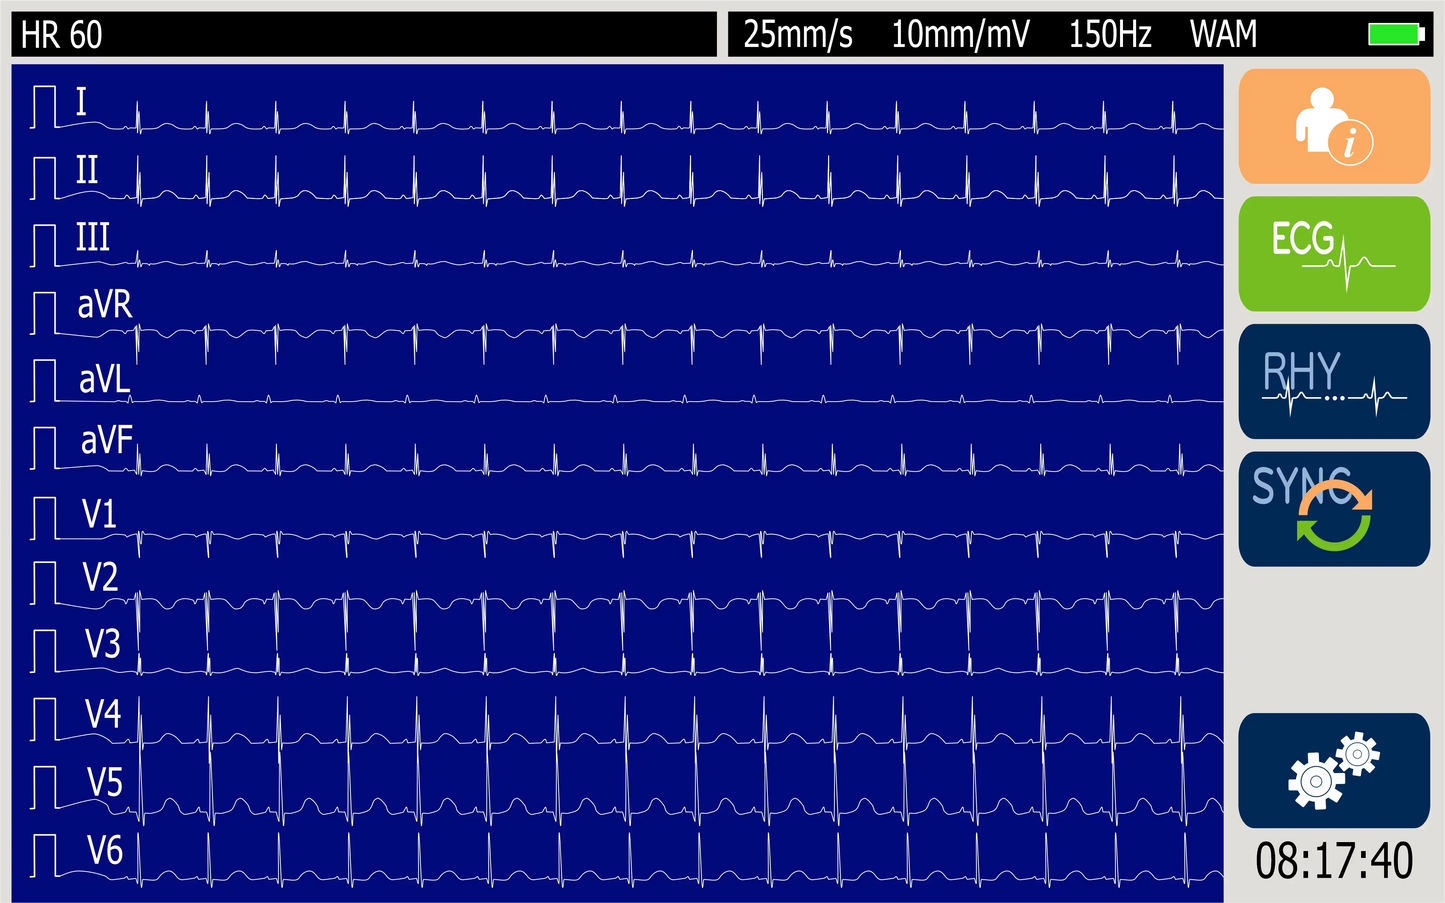Viewport: 1445px width, 903px height.
Task: Check the green battery indicator
Action: click(x=1394, y=35)
